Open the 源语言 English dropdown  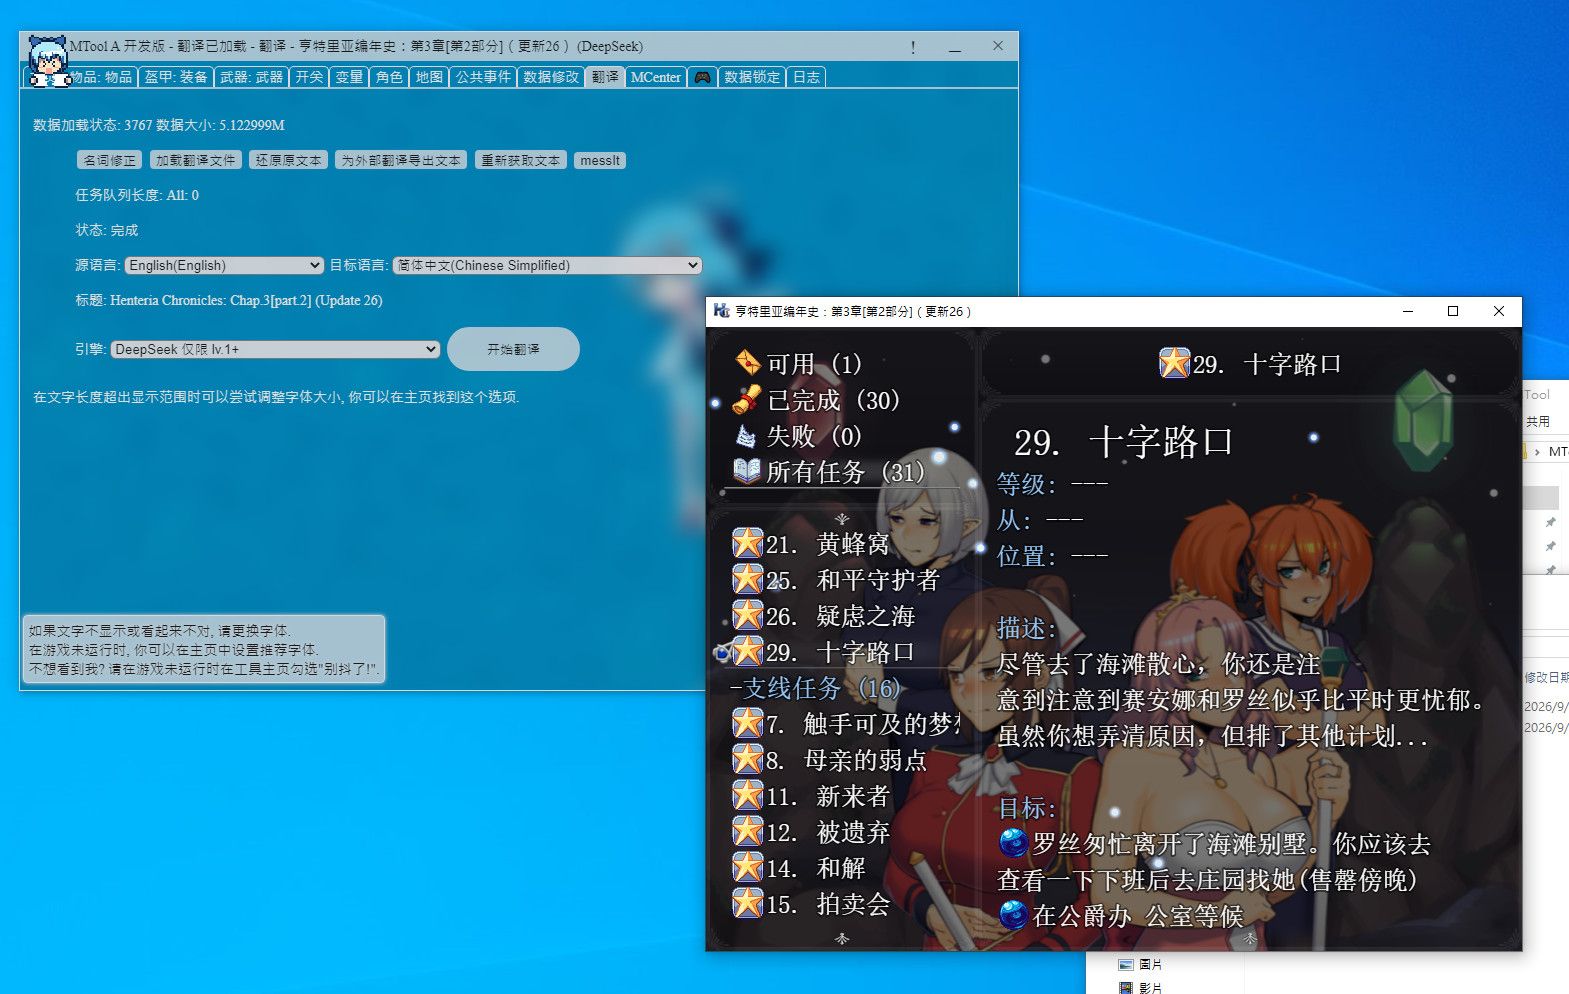click(224, 265)
